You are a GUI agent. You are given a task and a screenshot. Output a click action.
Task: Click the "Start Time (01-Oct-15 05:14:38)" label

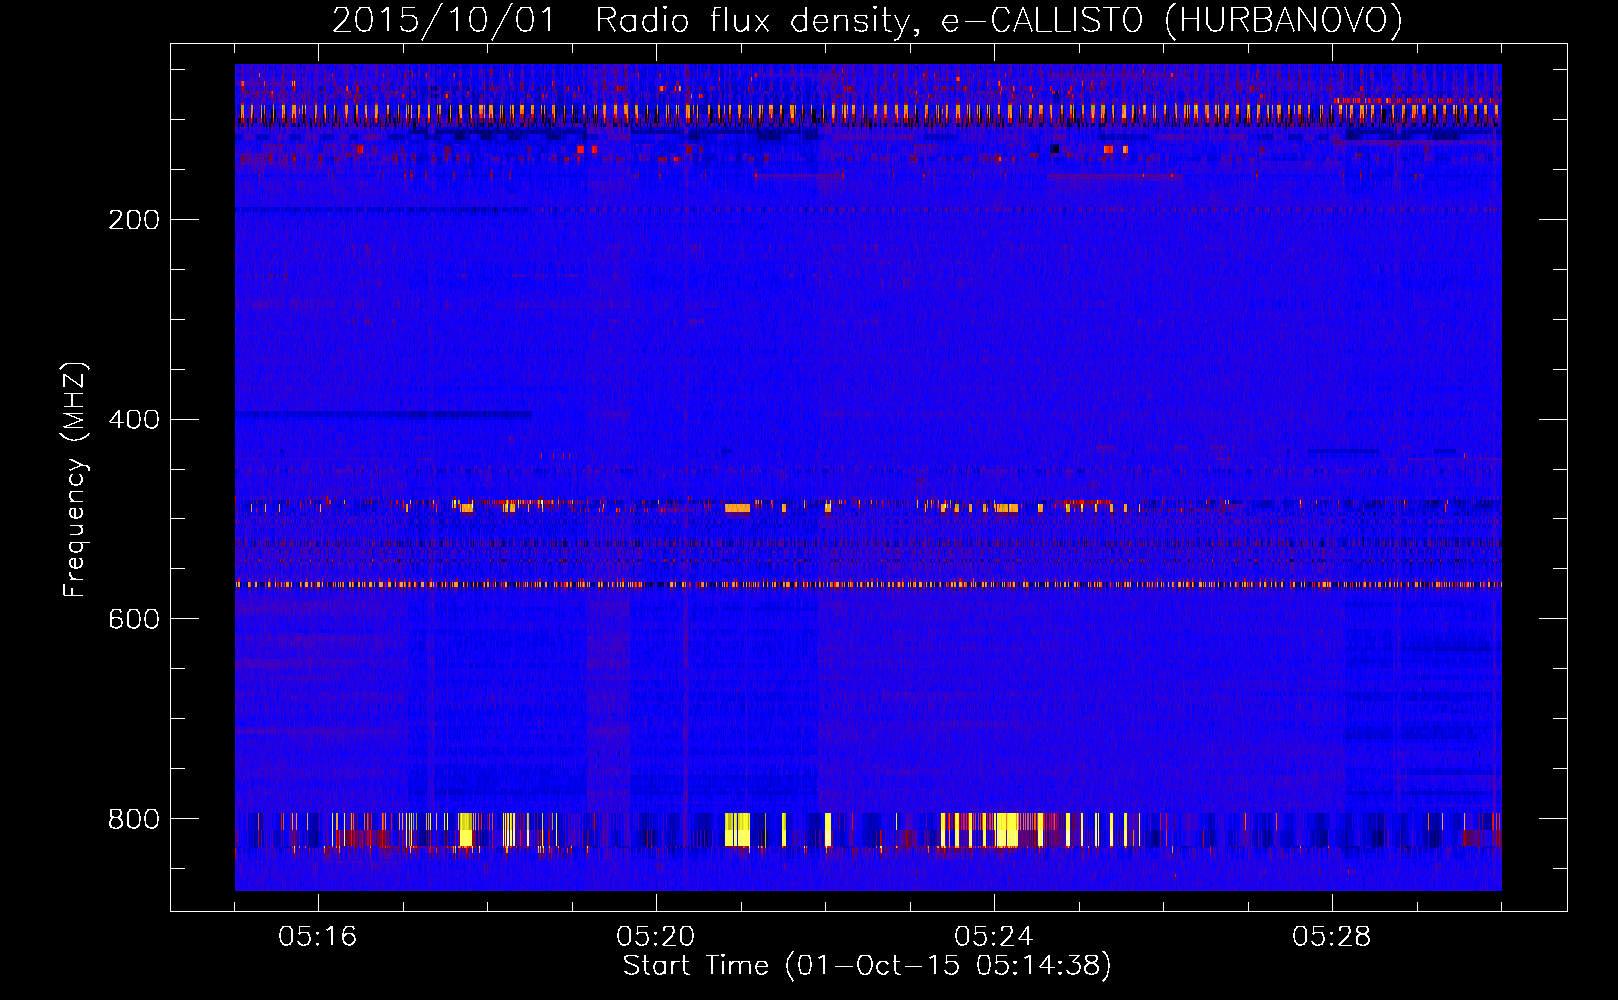point(867,966)
